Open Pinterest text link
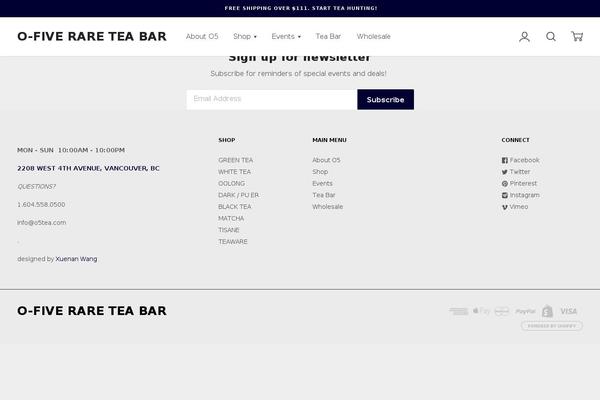The width and height of the screenshot is (600, 400). (523, 183)
